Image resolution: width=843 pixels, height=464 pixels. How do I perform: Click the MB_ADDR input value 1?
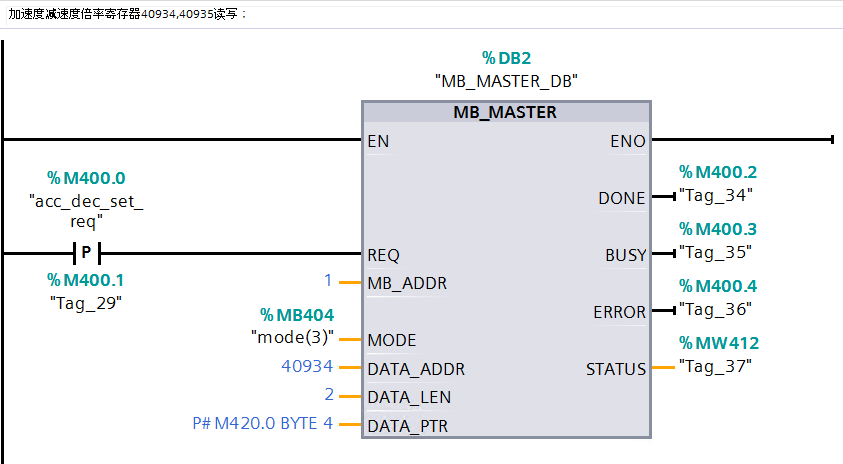coord(327,283)
